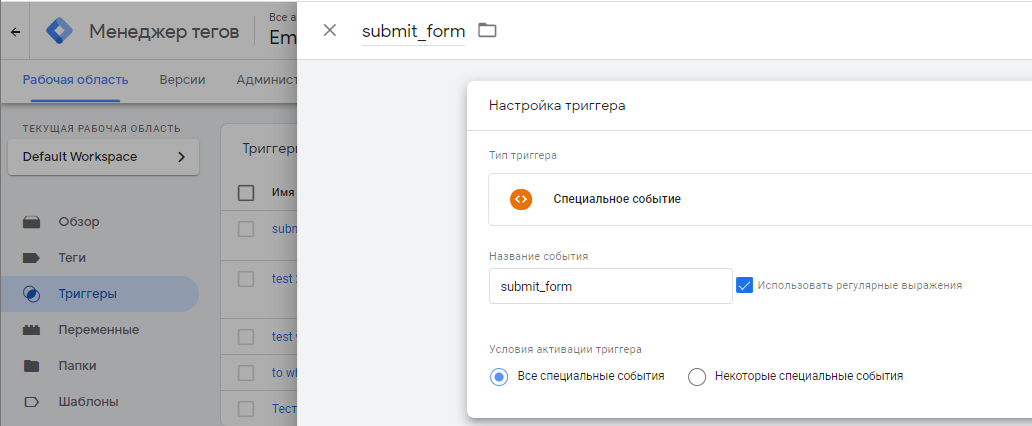Open Триггеры in the left sidebar
This screenshot has width=1032, height=426.
coord(87,294)
